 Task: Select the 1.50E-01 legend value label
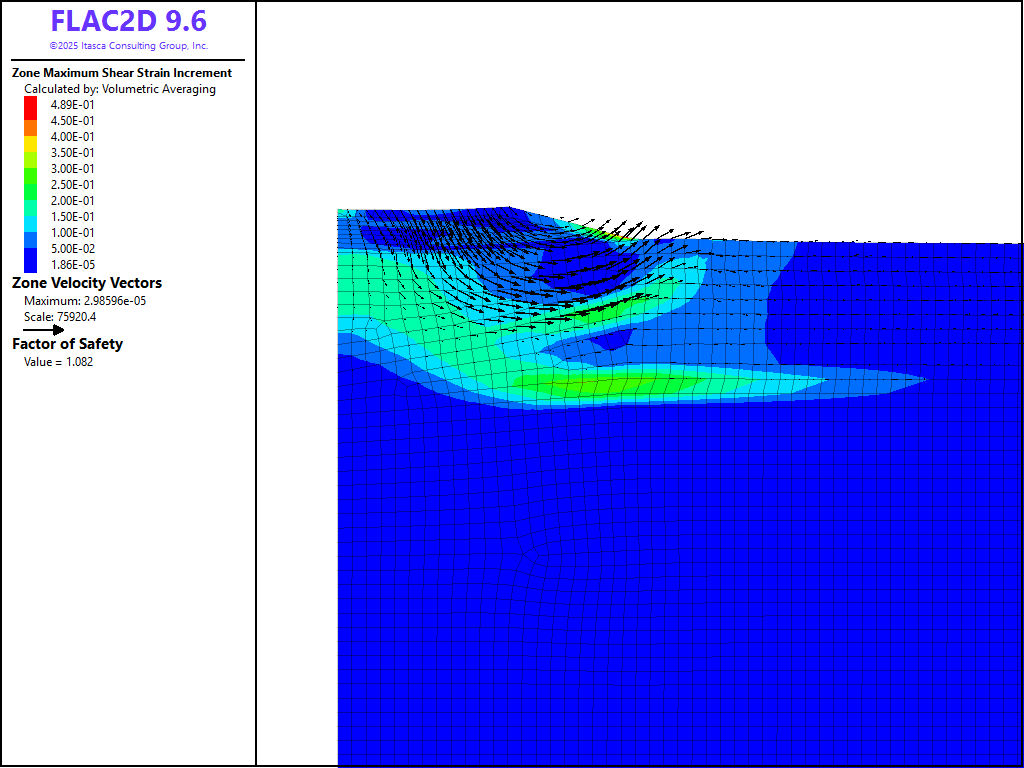(x=73, y=217)
